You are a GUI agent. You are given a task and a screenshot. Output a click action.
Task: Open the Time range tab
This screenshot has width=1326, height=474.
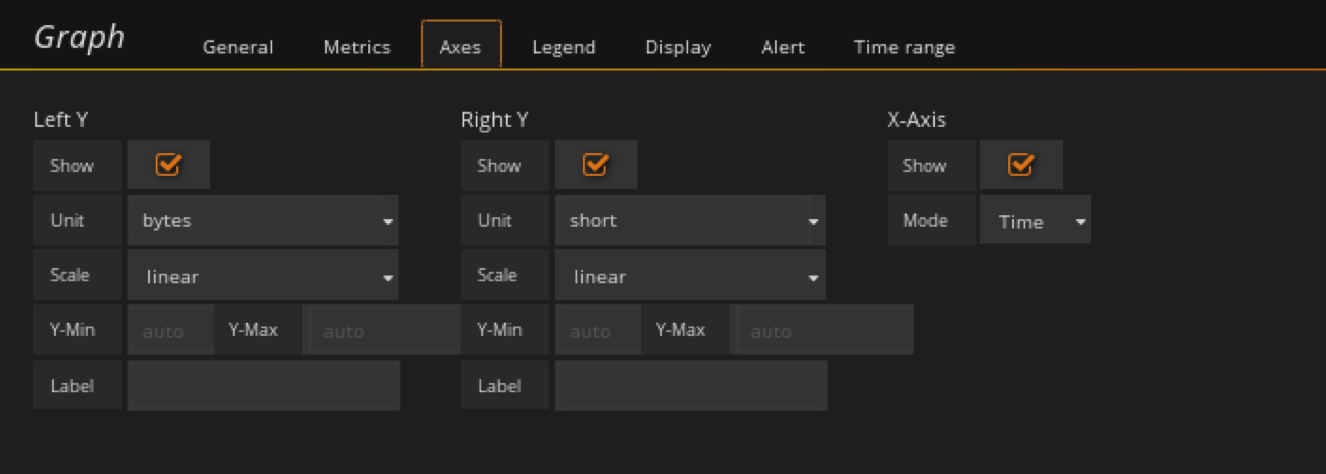pyautogui.click(x=904, y=47)
